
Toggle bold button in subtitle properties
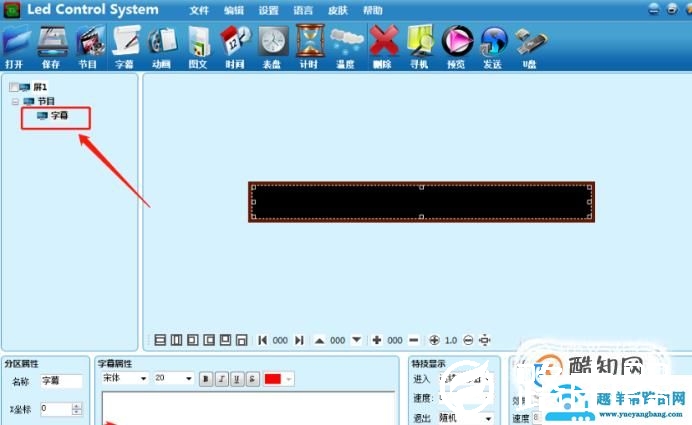205,379
